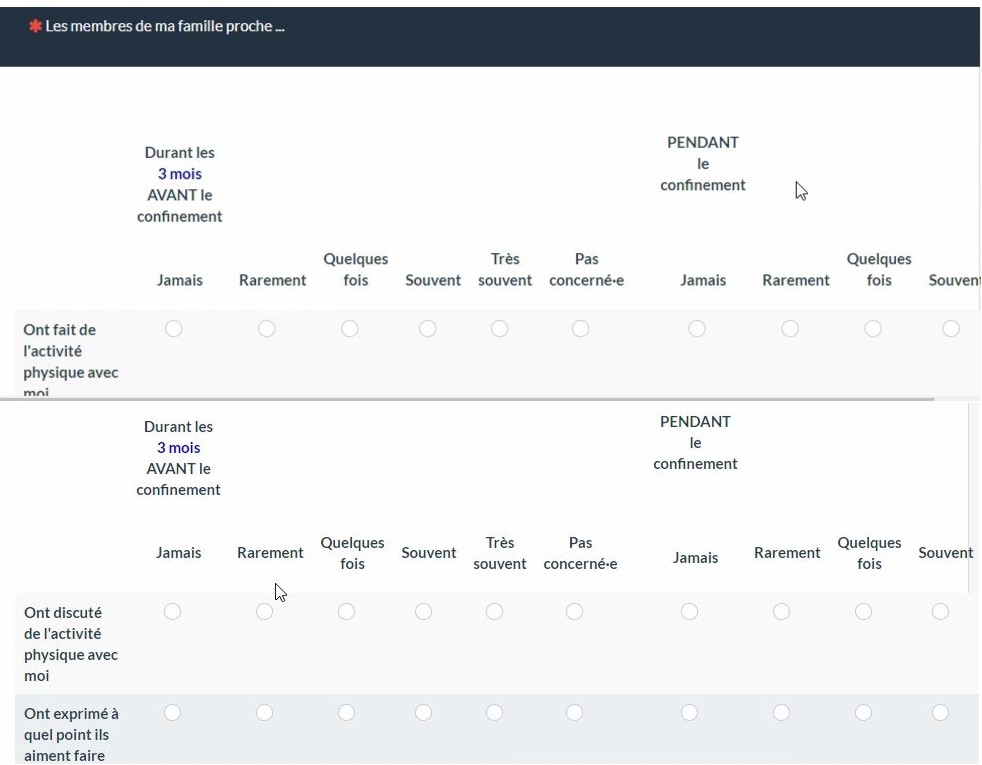Mark 'Quelques fois' during confinement in 'Ont discuté' row
The image size is (982, 765).
[864, 611]
